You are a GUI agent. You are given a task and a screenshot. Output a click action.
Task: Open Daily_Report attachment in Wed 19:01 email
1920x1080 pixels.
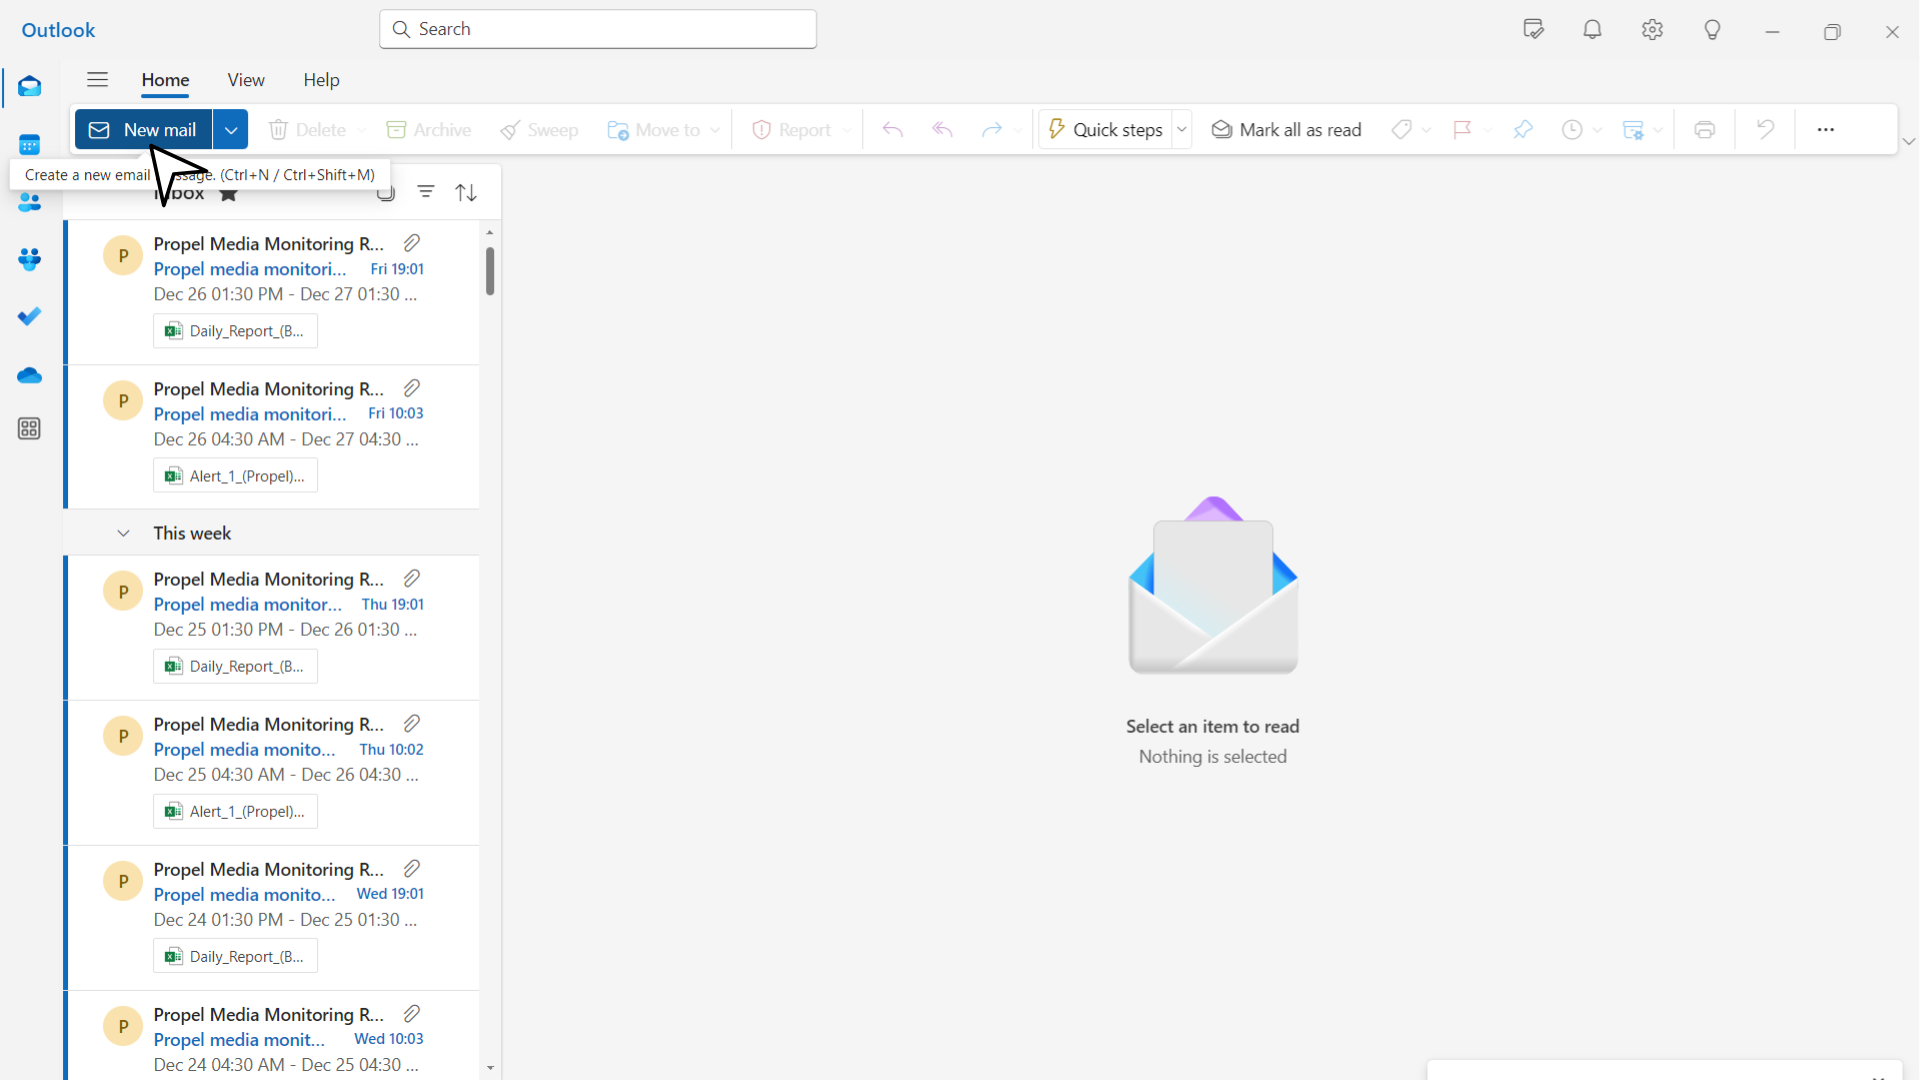coord(235,956)
